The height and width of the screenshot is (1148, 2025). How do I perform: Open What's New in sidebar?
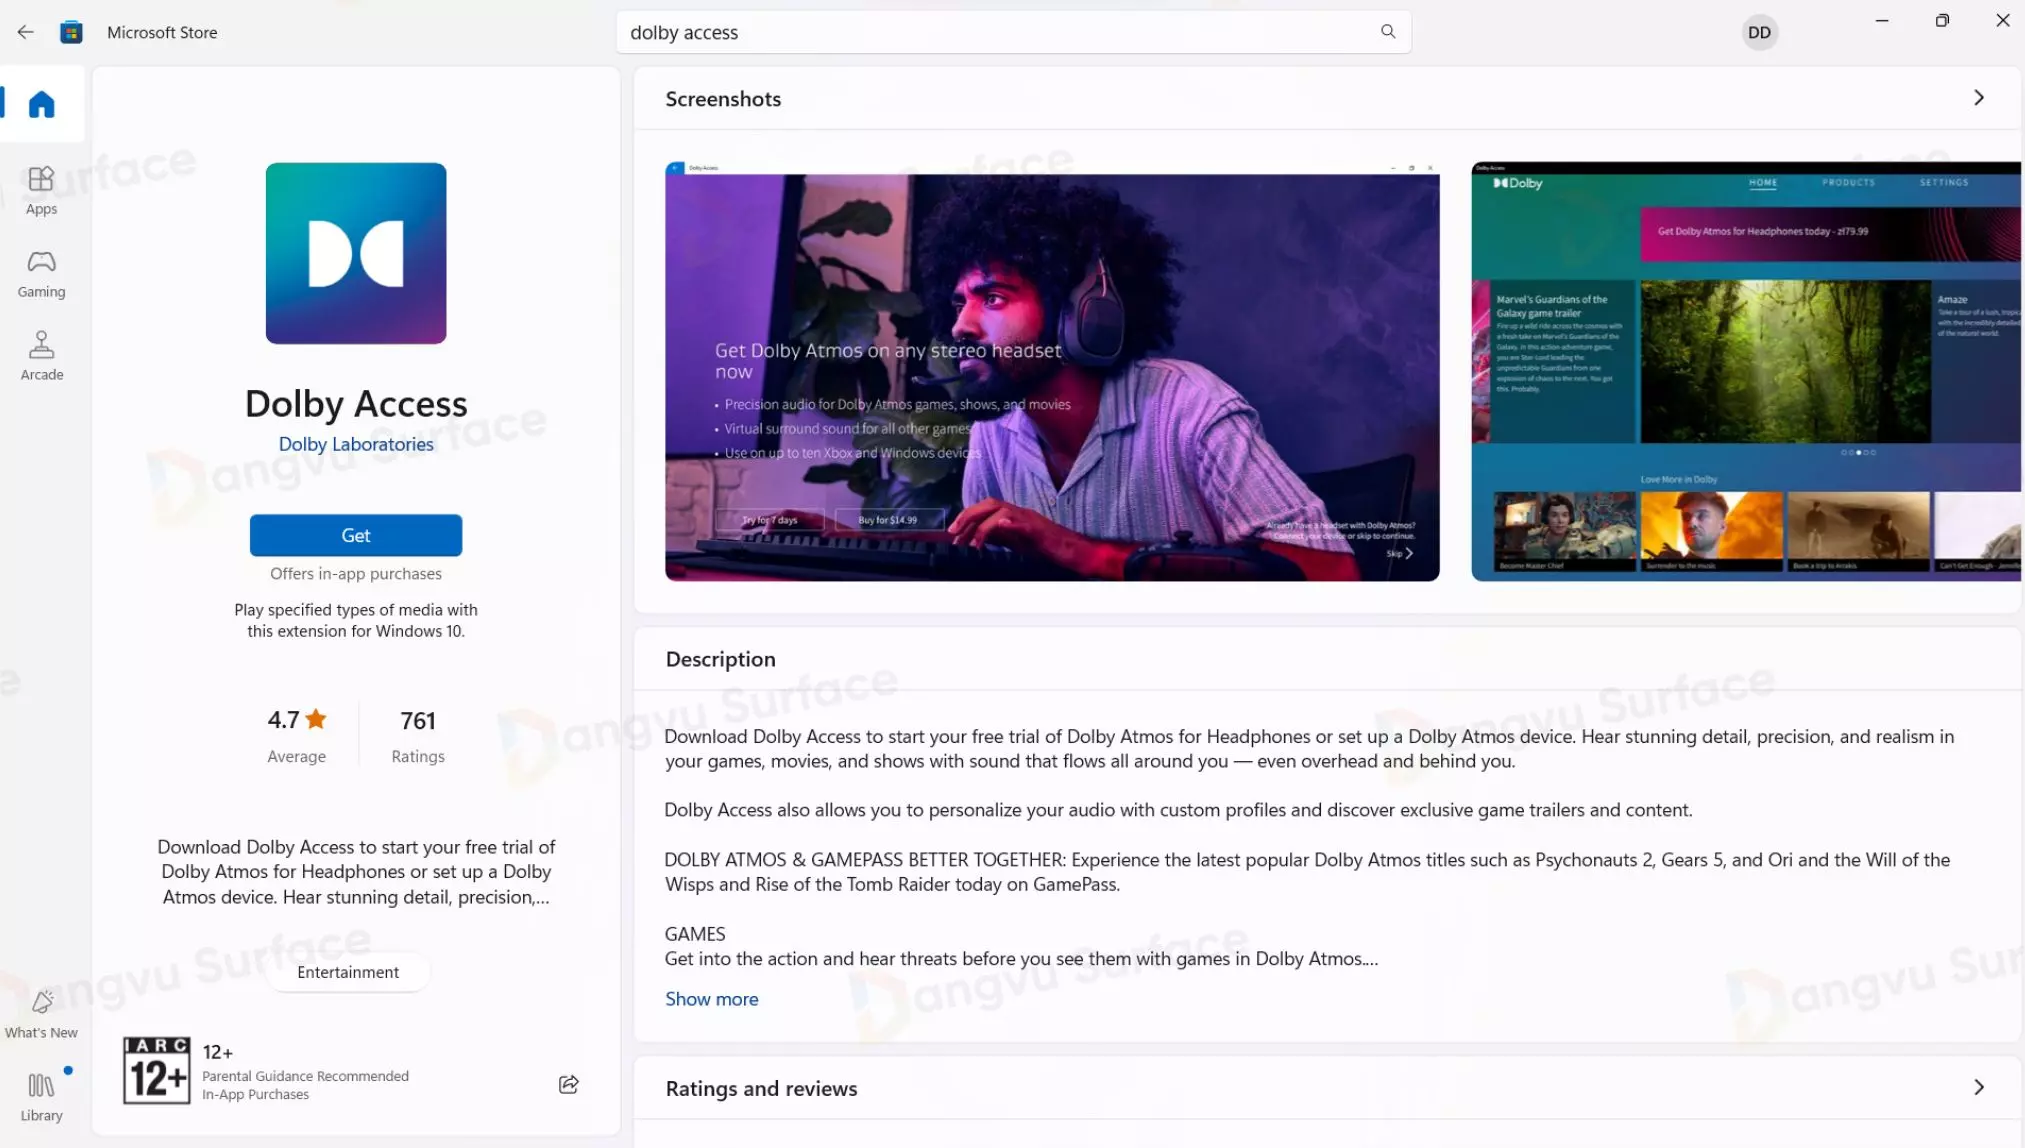[x=41, y=1014]
